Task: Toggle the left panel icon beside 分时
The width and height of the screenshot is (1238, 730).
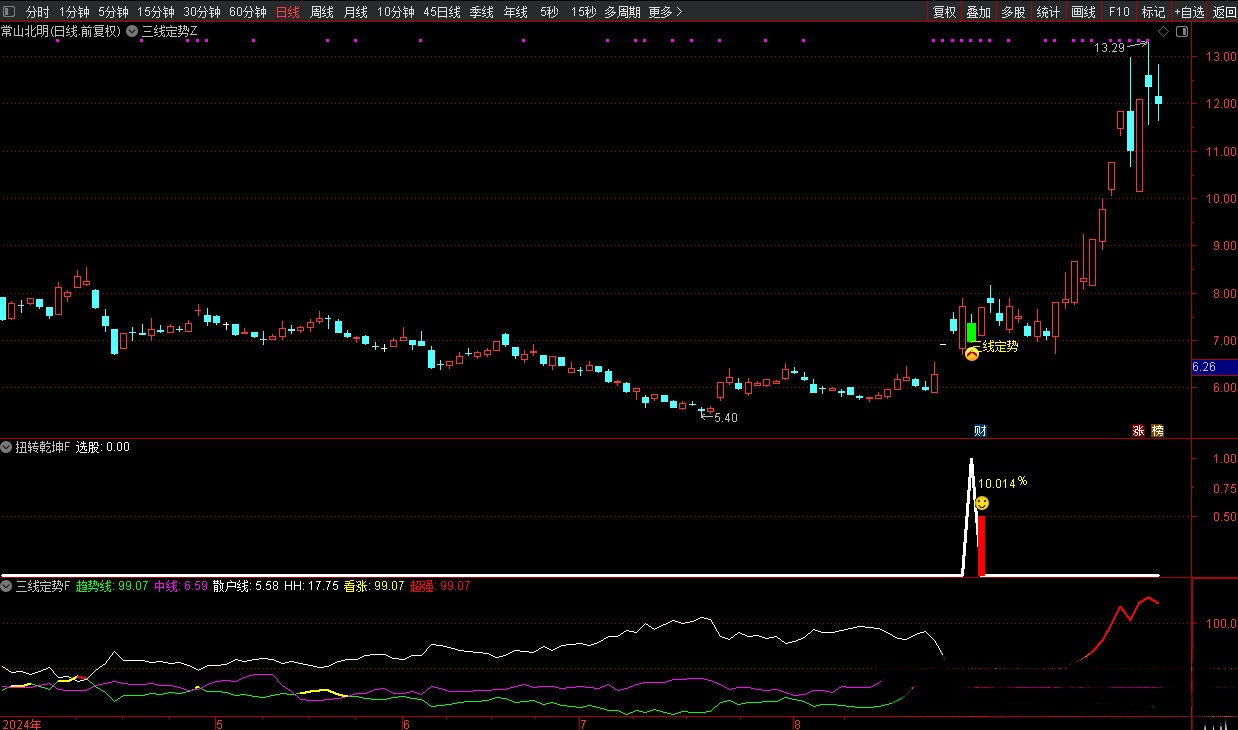Action: pyautogui.click(x=10, y=12)
